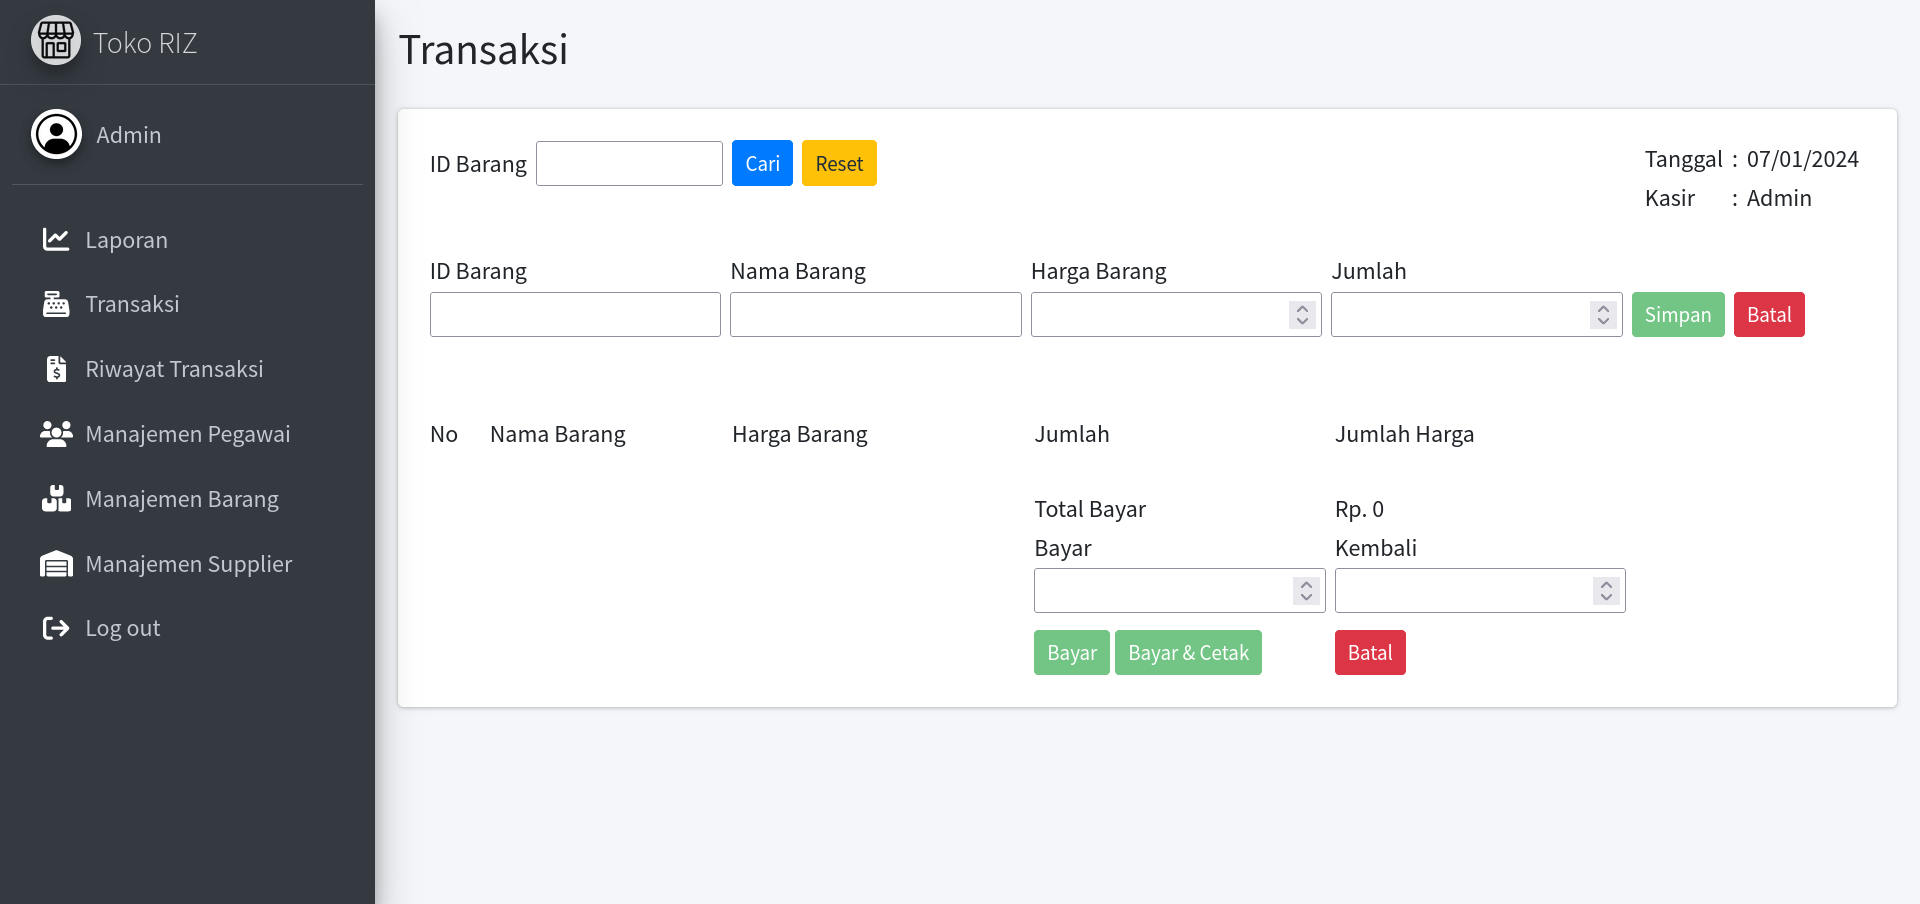Open Manajemen Supplier warehouse icon
This screenshot has width=1920, height=904.
[x=56, y=564]
